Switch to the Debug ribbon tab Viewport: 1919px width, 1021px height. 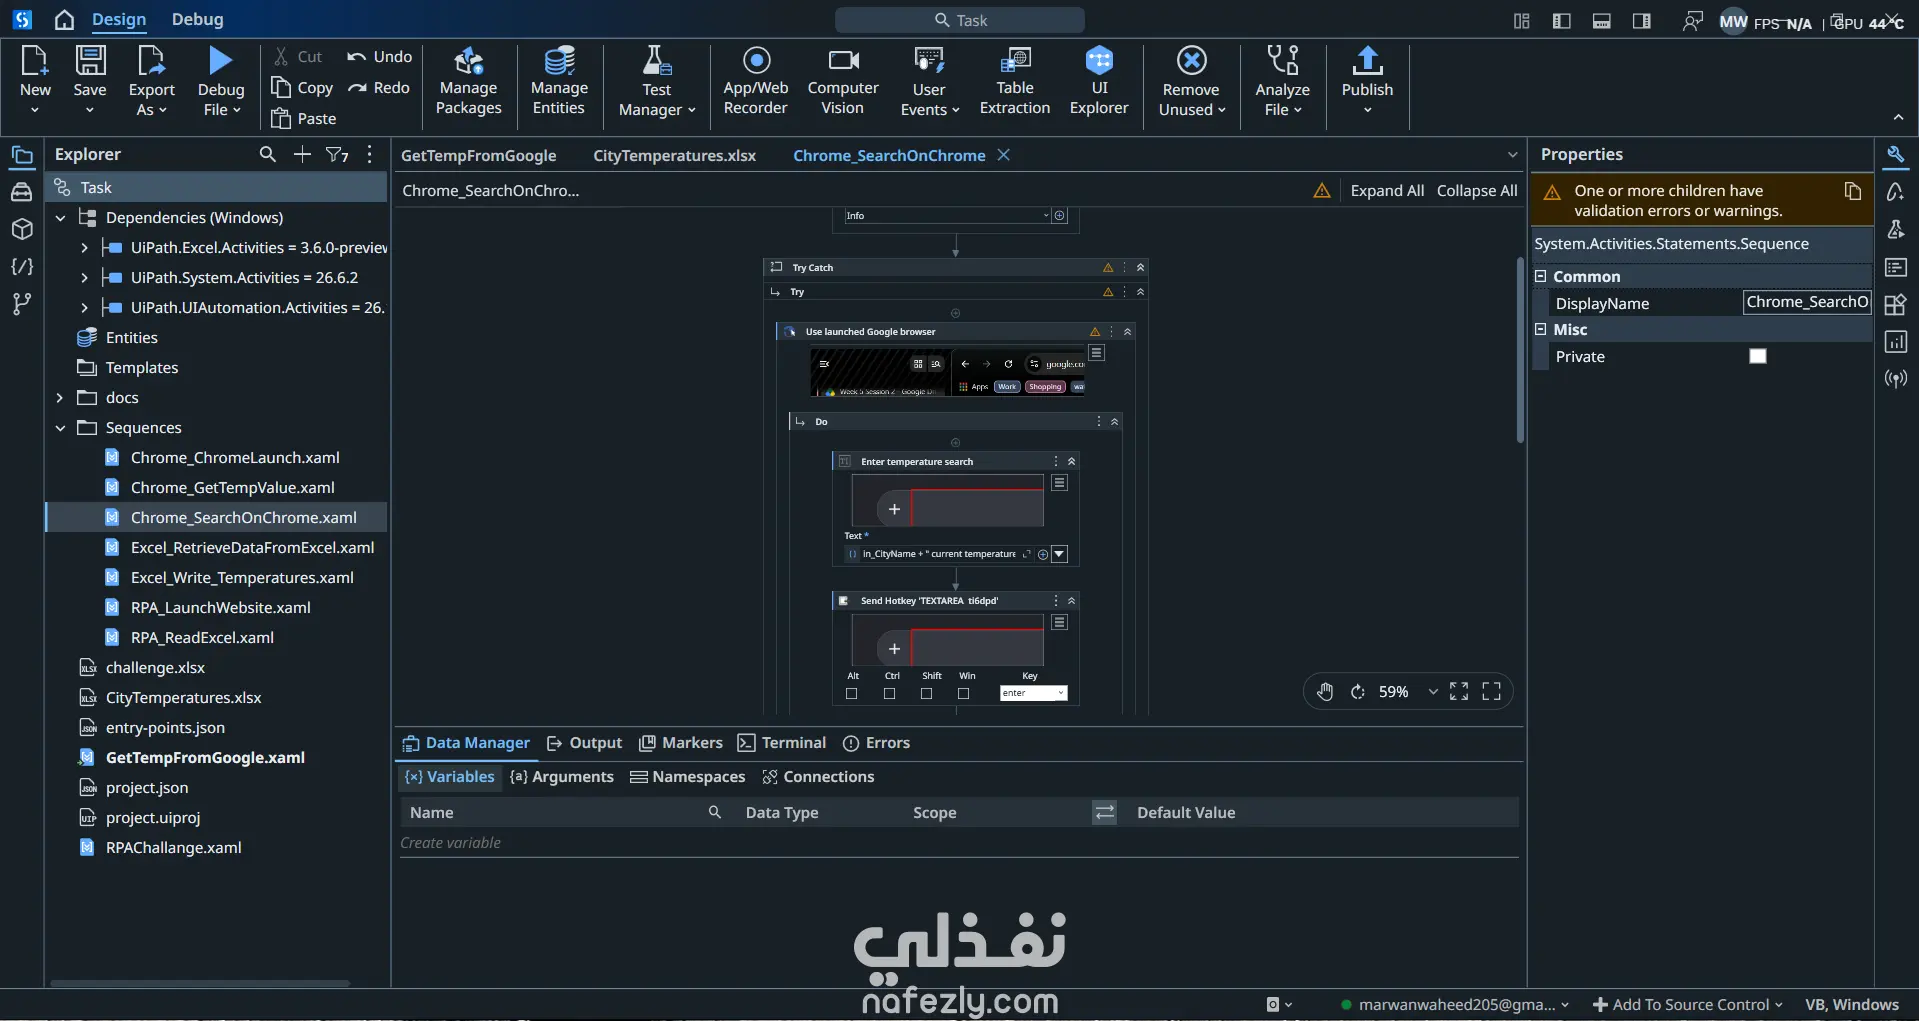197,19
